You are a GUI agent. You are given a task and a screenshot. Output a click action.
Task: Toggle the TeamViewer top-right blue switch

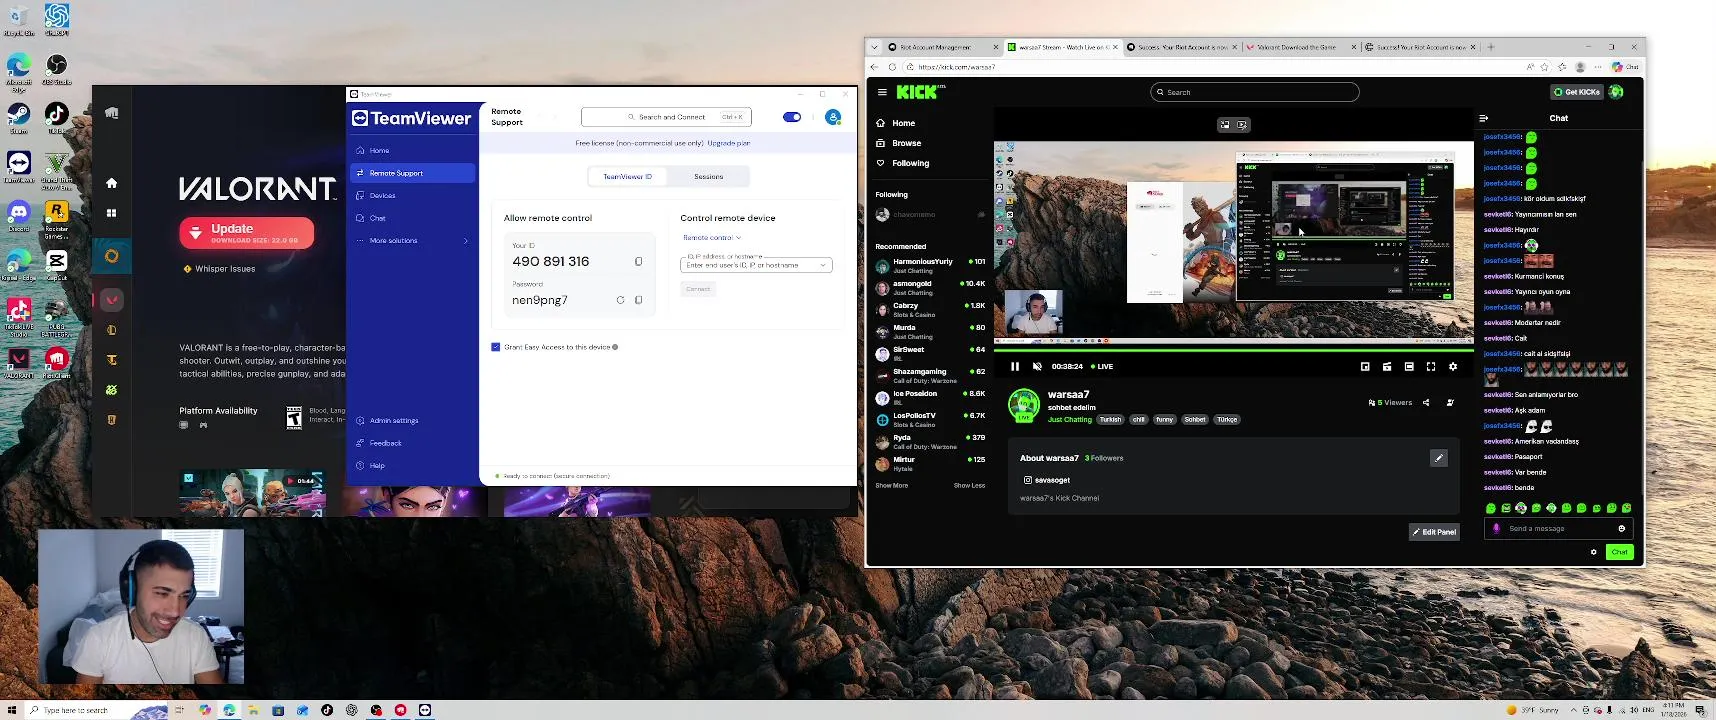pos(792,117)
